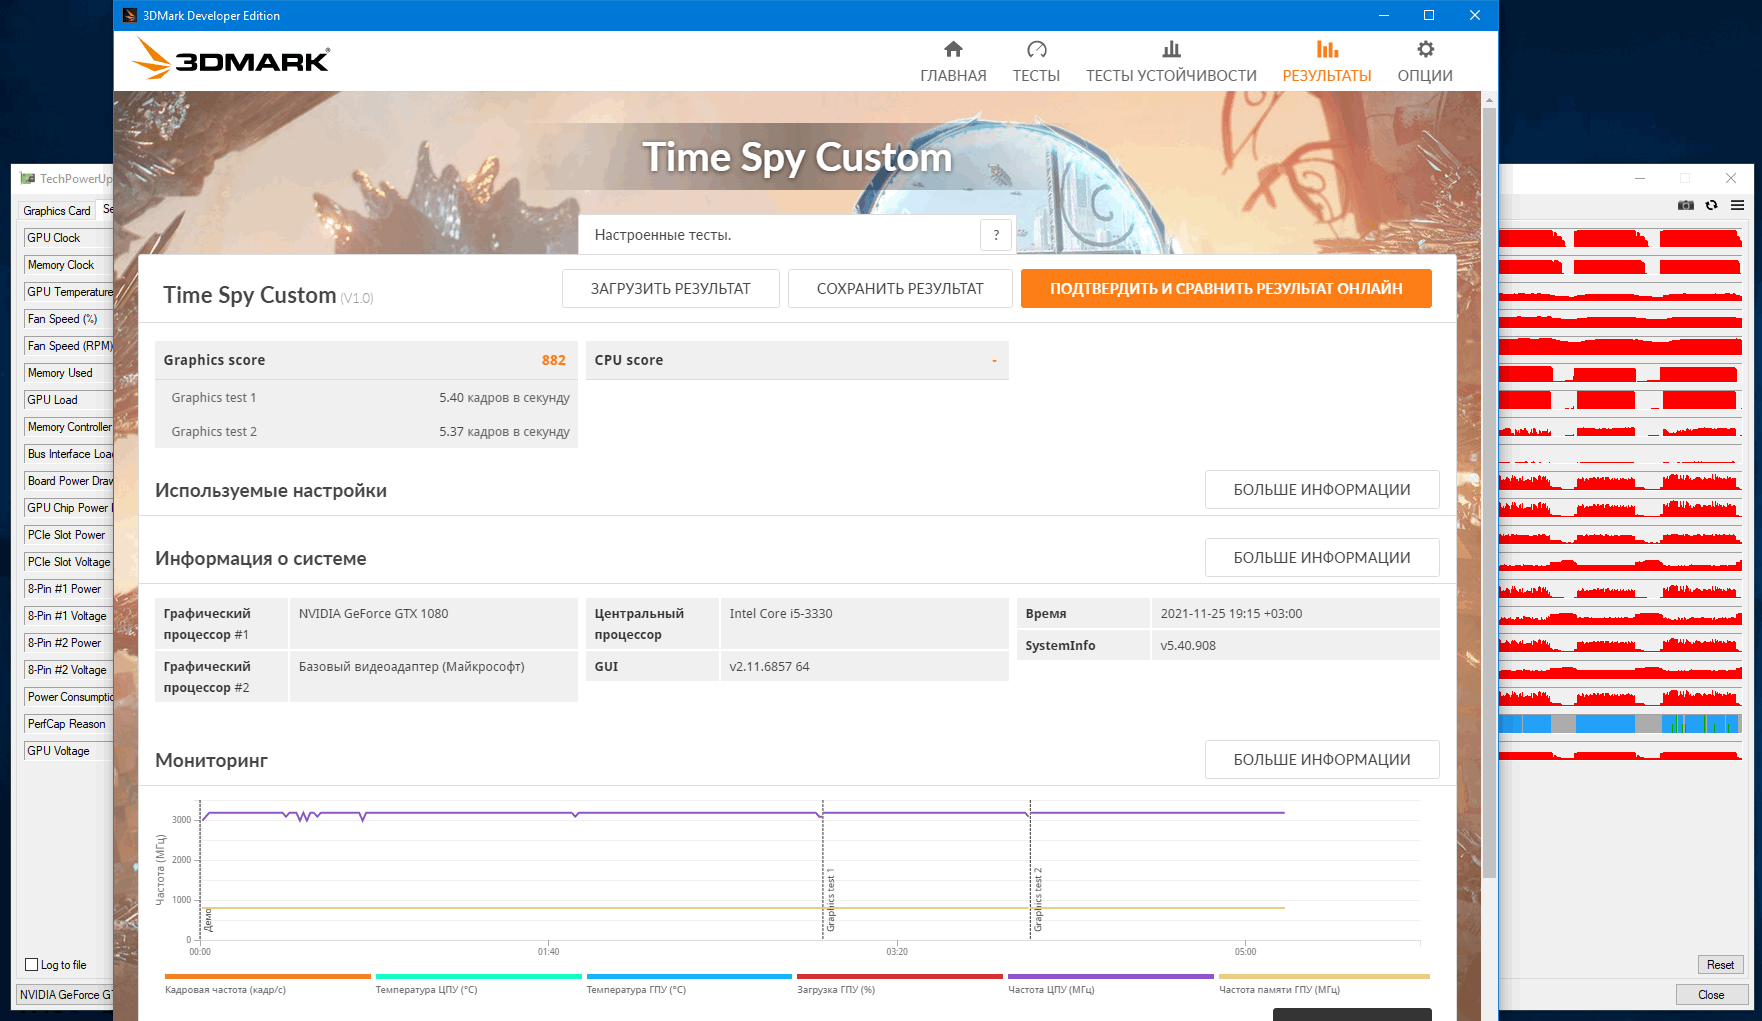Click ПОДТВЕРДИТЬ И СРАВНИТЬ РЕЗУЛЬТАТ ОНЛАЙН button
The image size is (1762, 1021).
click(x=1226, y=288)
